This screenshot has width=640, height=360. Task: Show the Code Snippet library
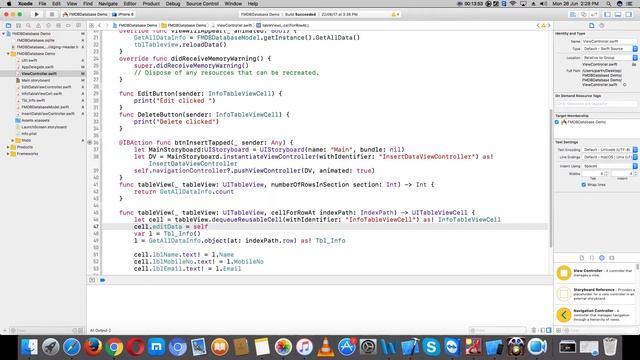[592, 258]
